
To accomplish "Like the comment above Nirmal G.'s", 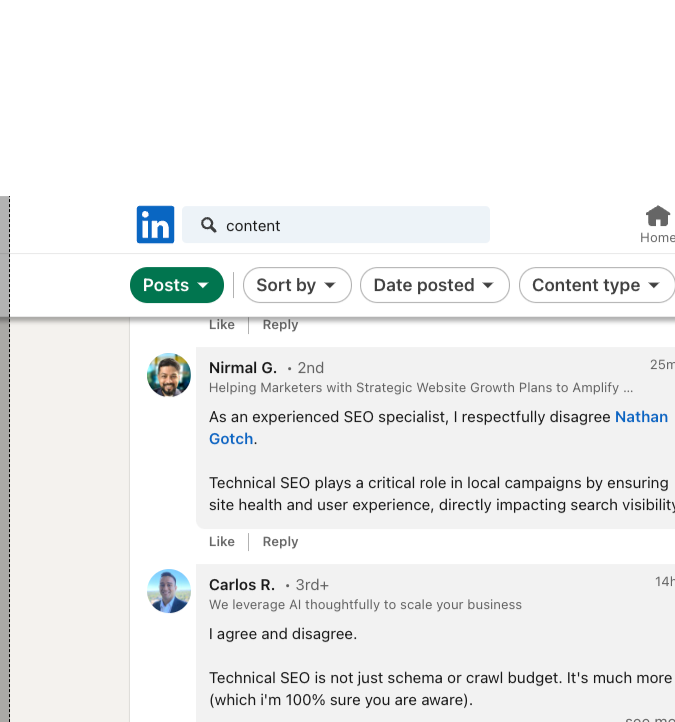I will (x=221, y=325).
